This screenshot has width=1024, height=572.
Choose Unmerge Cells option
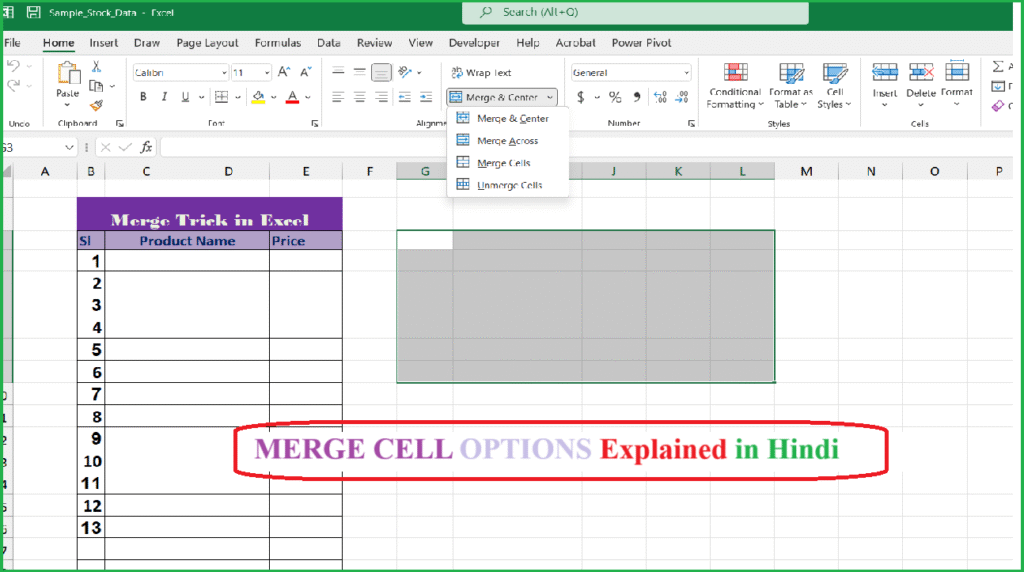[507, 185]
